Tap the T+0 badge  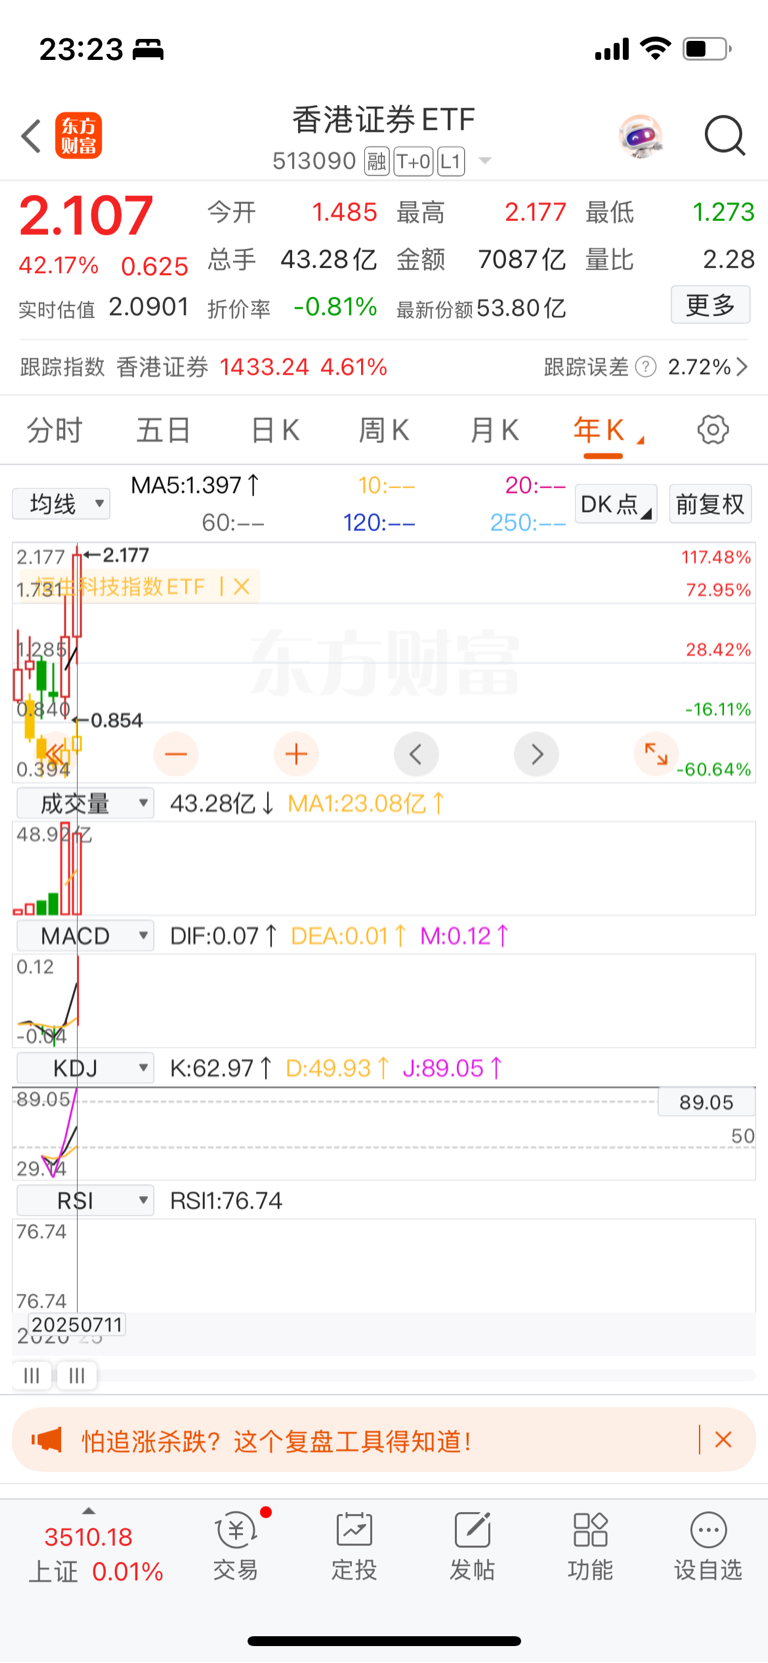tap(413, 161)
